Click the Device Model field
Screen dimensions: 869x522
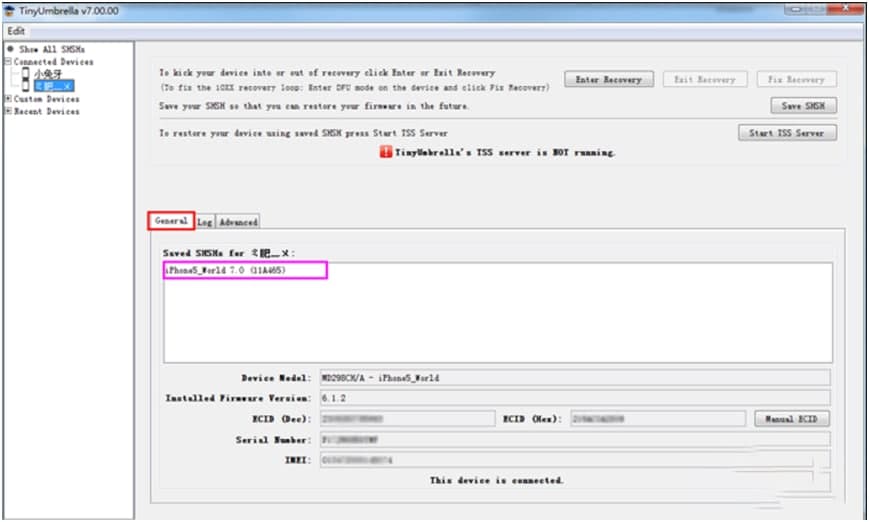[x=575, y=378]
